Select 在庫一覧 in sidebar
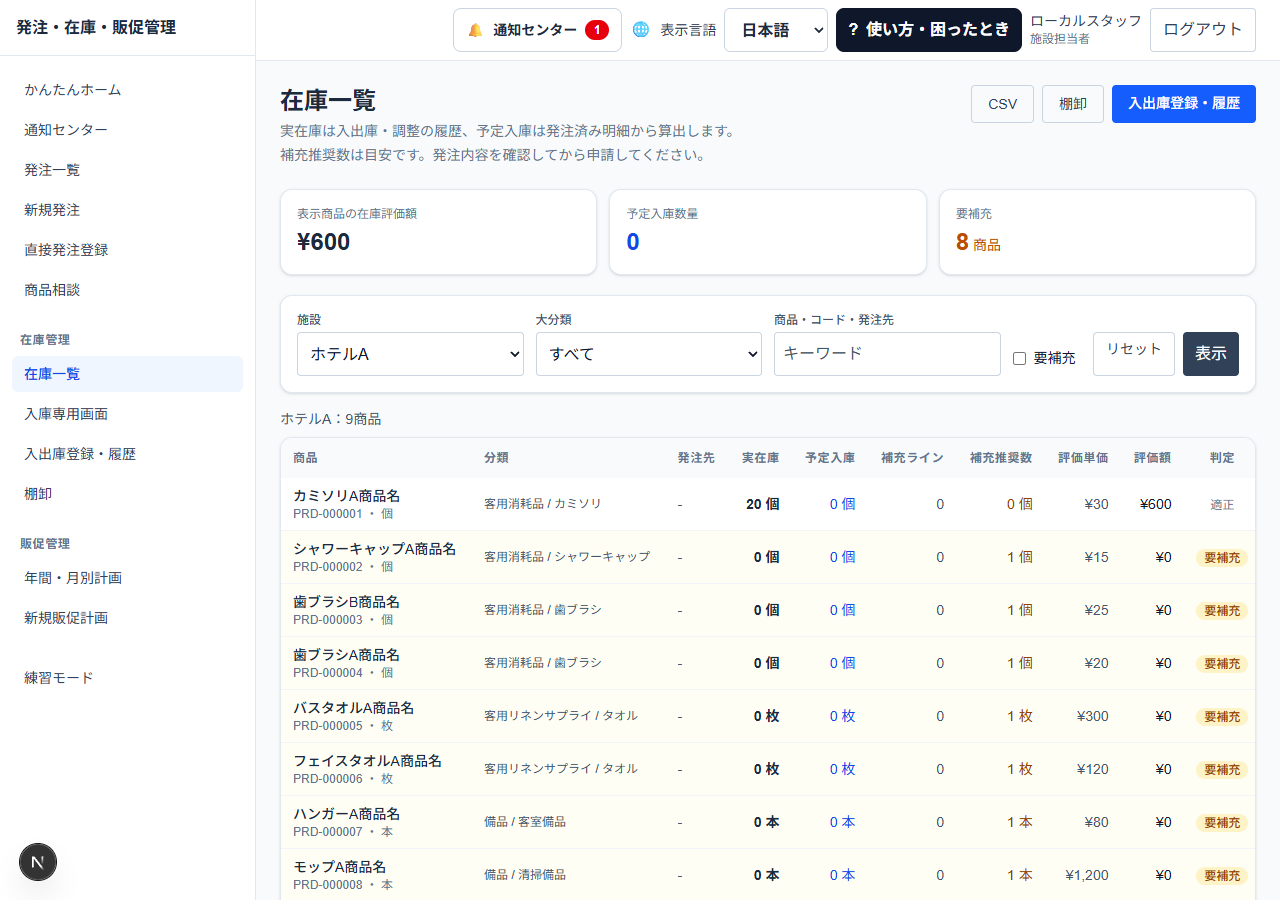1280x900 pixels. point(127,374)
